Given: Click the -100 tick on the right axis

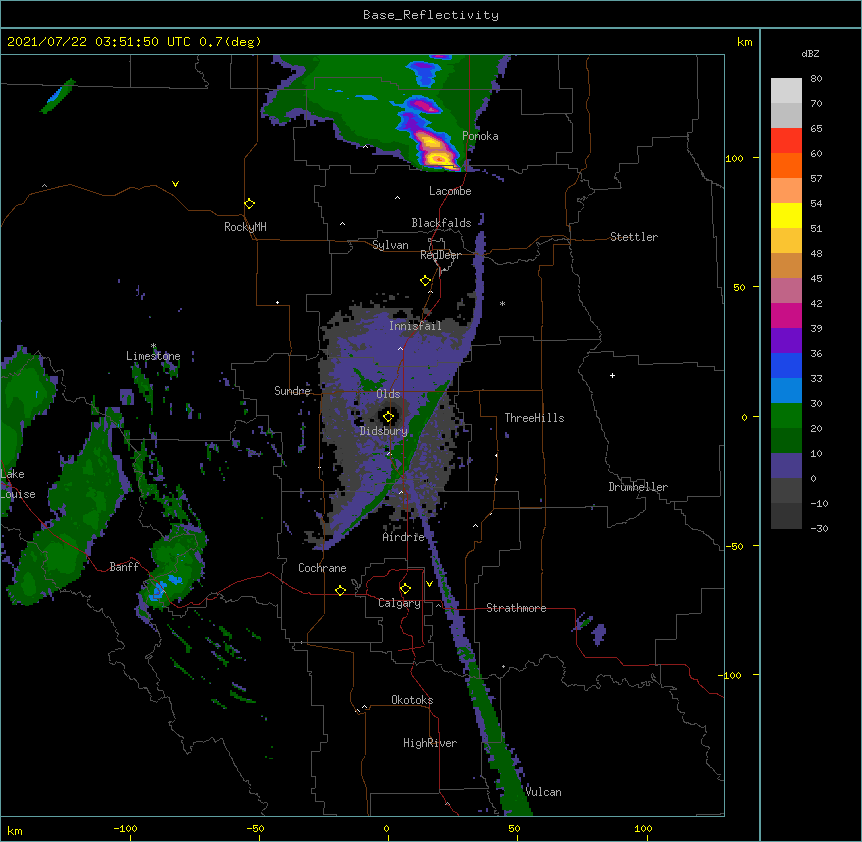Looking at the screenshot, I should pyautogui.click(x=731, y=675).
